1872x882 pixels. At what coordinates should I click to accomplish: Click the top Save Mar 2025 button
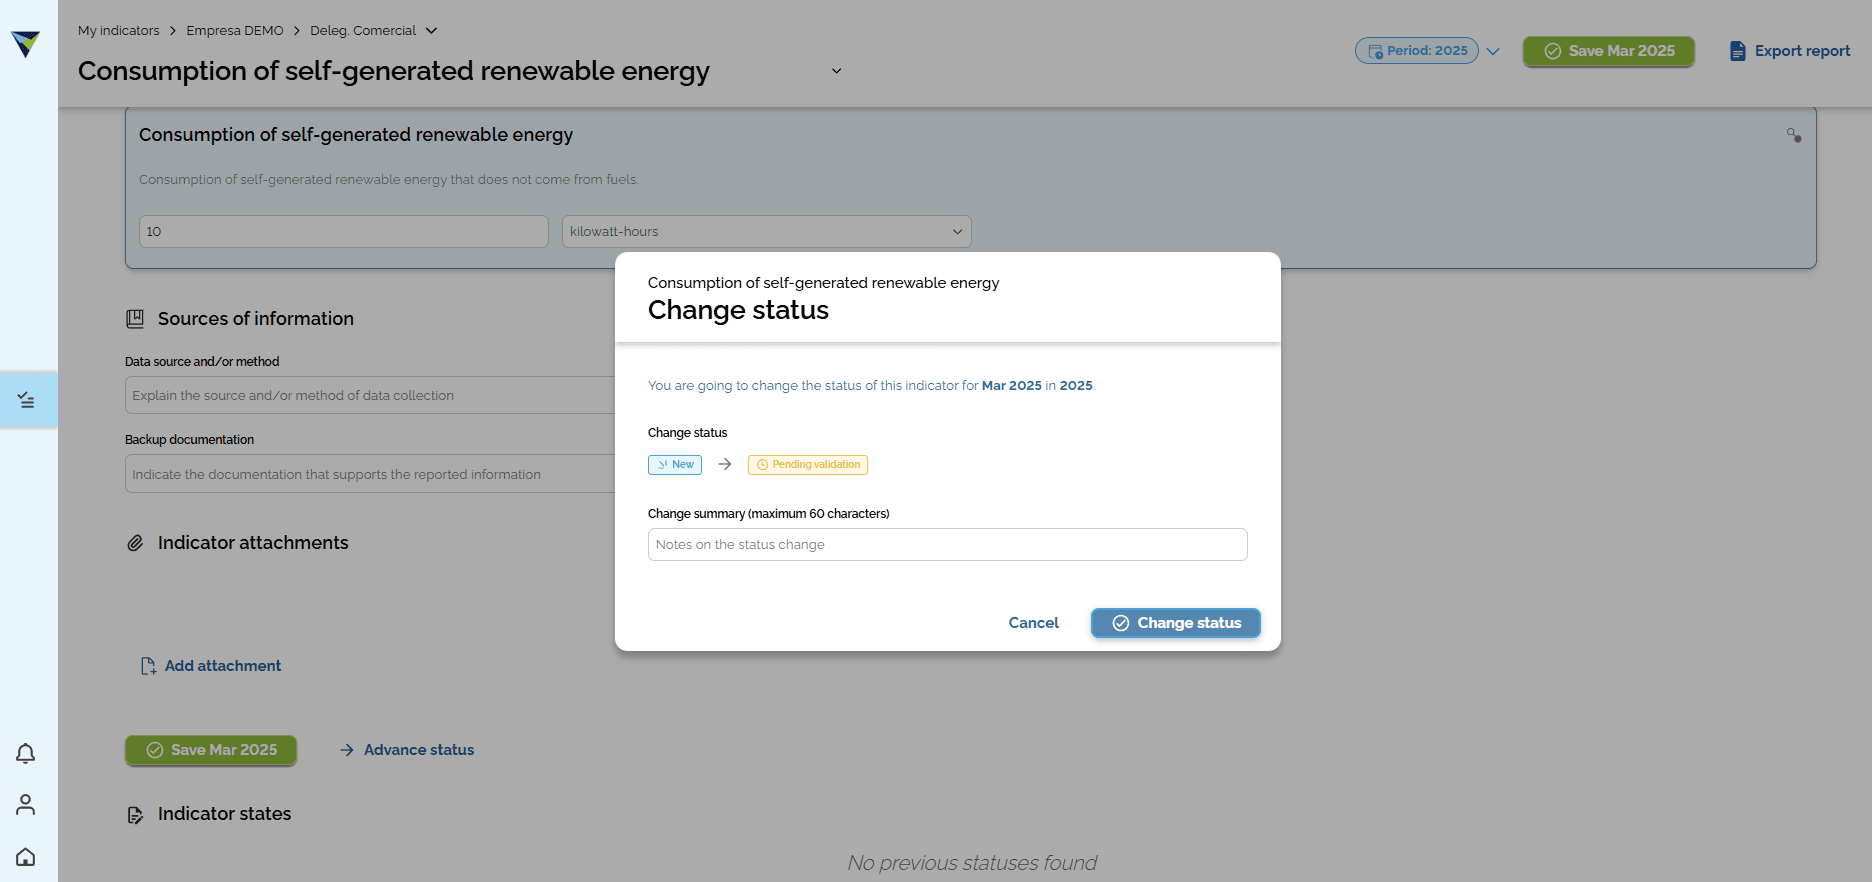click(1609, 51)
